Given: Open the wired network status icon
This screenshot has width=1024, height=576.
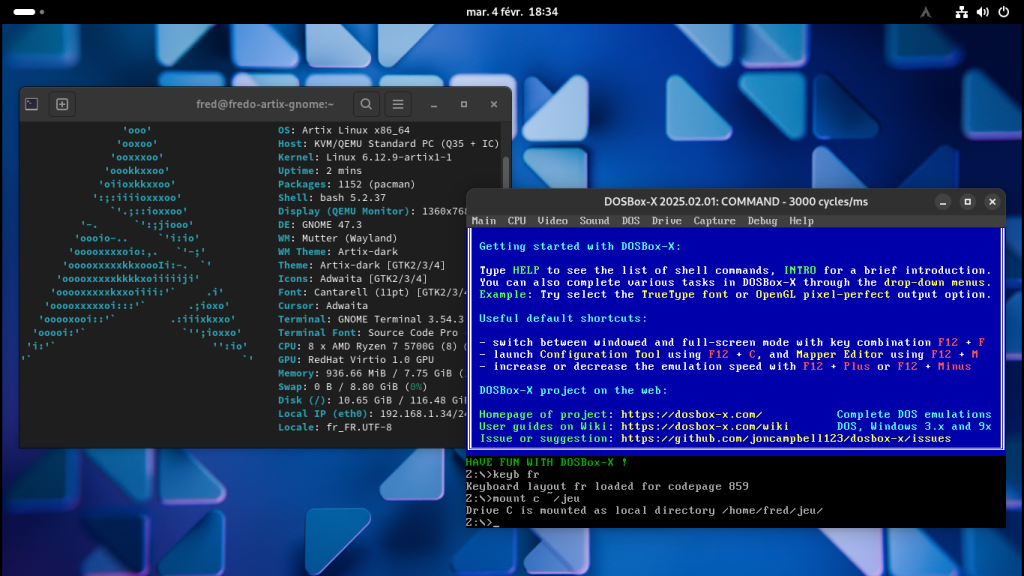Looking at the screenshot, I should coord(962,12).
